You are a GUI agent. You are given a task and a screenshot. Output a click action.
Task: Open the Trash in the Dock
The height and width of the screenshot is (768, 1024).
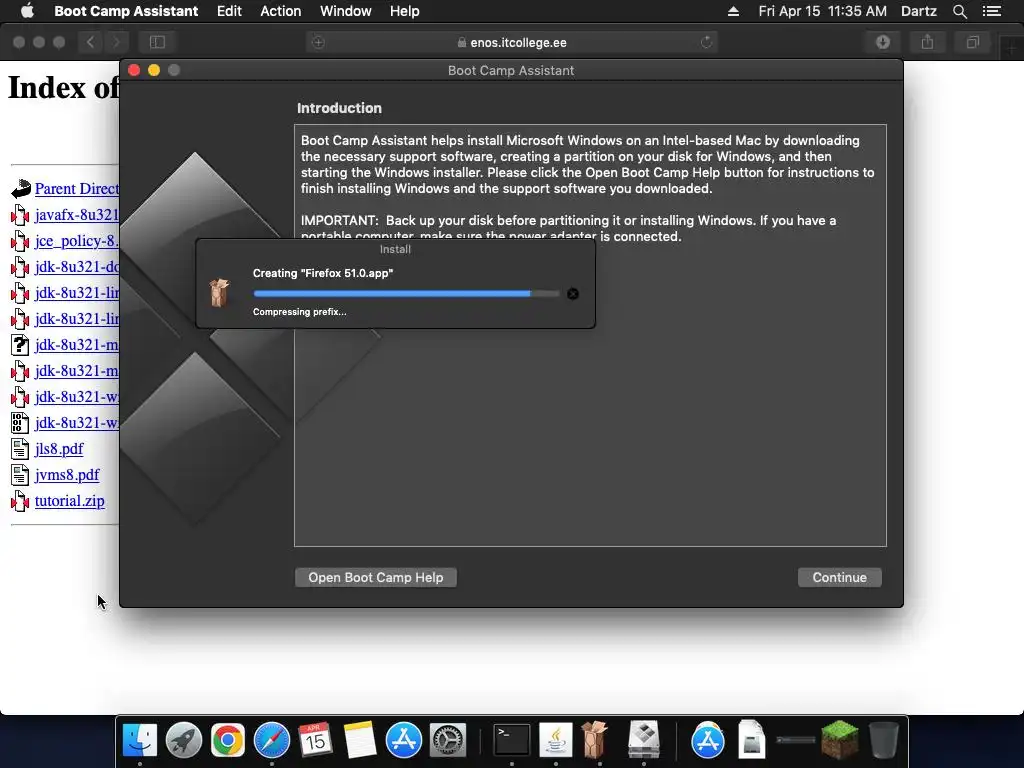[884, 740]
